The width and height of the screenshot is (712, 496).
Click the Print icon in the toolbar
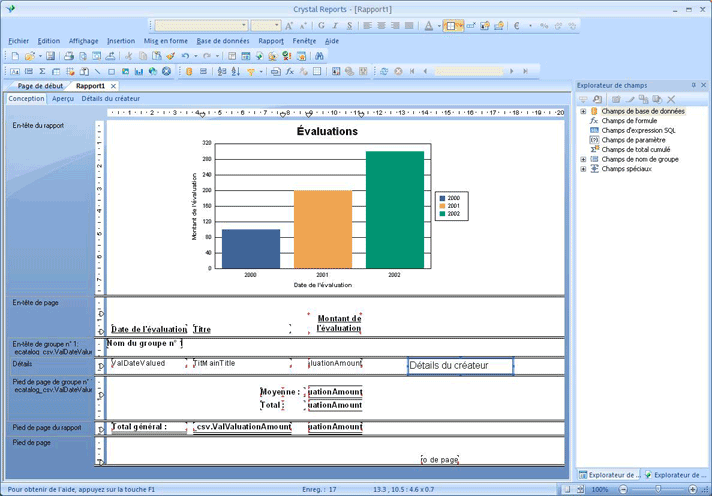click(x=68, y=56)
